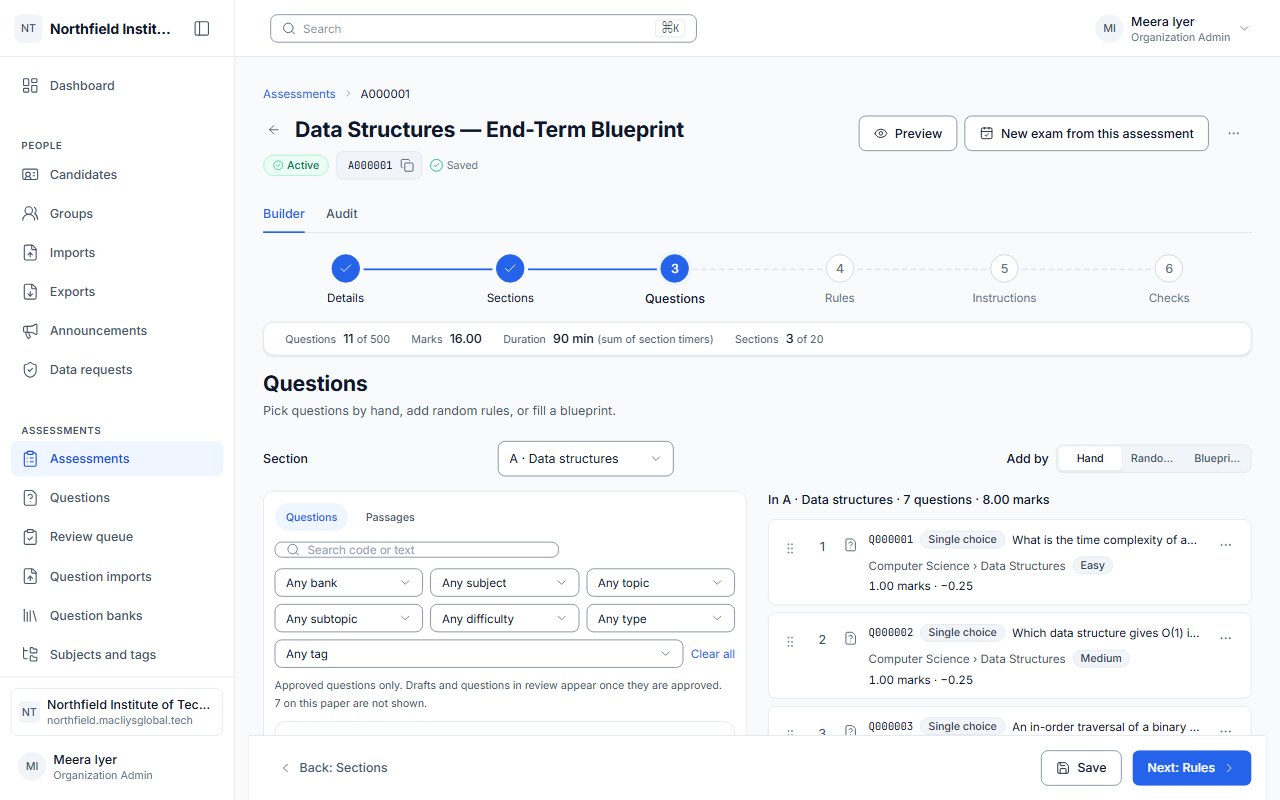
Task: Open the Any type filter
Action: pos(661,619)
